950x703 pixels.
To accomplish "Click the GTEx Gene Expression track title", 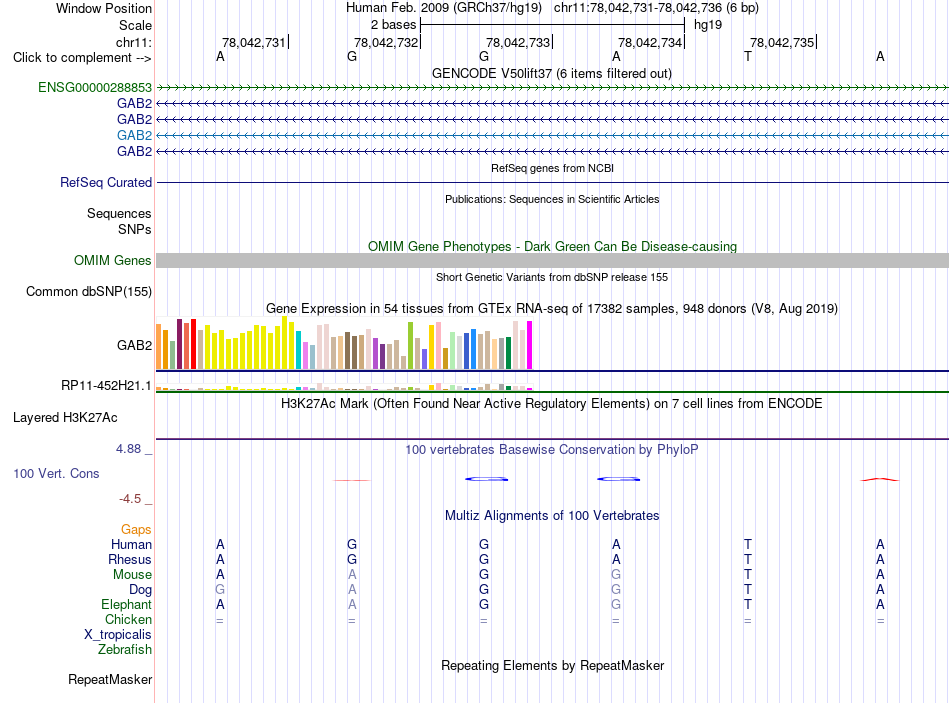I will [552, 308].
